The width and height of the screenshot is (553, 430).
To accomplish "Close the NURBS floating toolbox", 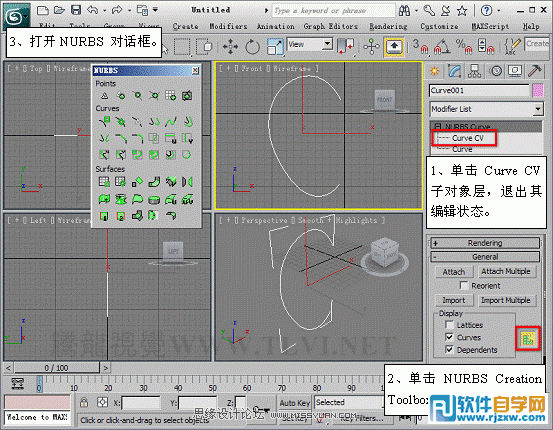I will click(x=195, y=71).
